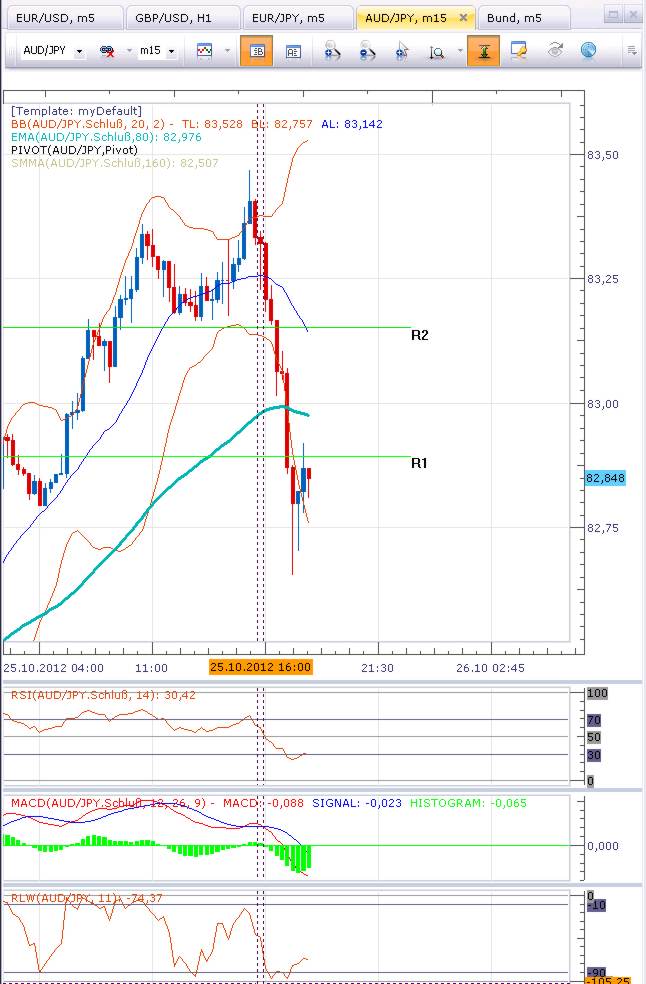The height and width of the screenshot is (984, 646).
Task: Expand the link options arrow
Action: (129, 51)
